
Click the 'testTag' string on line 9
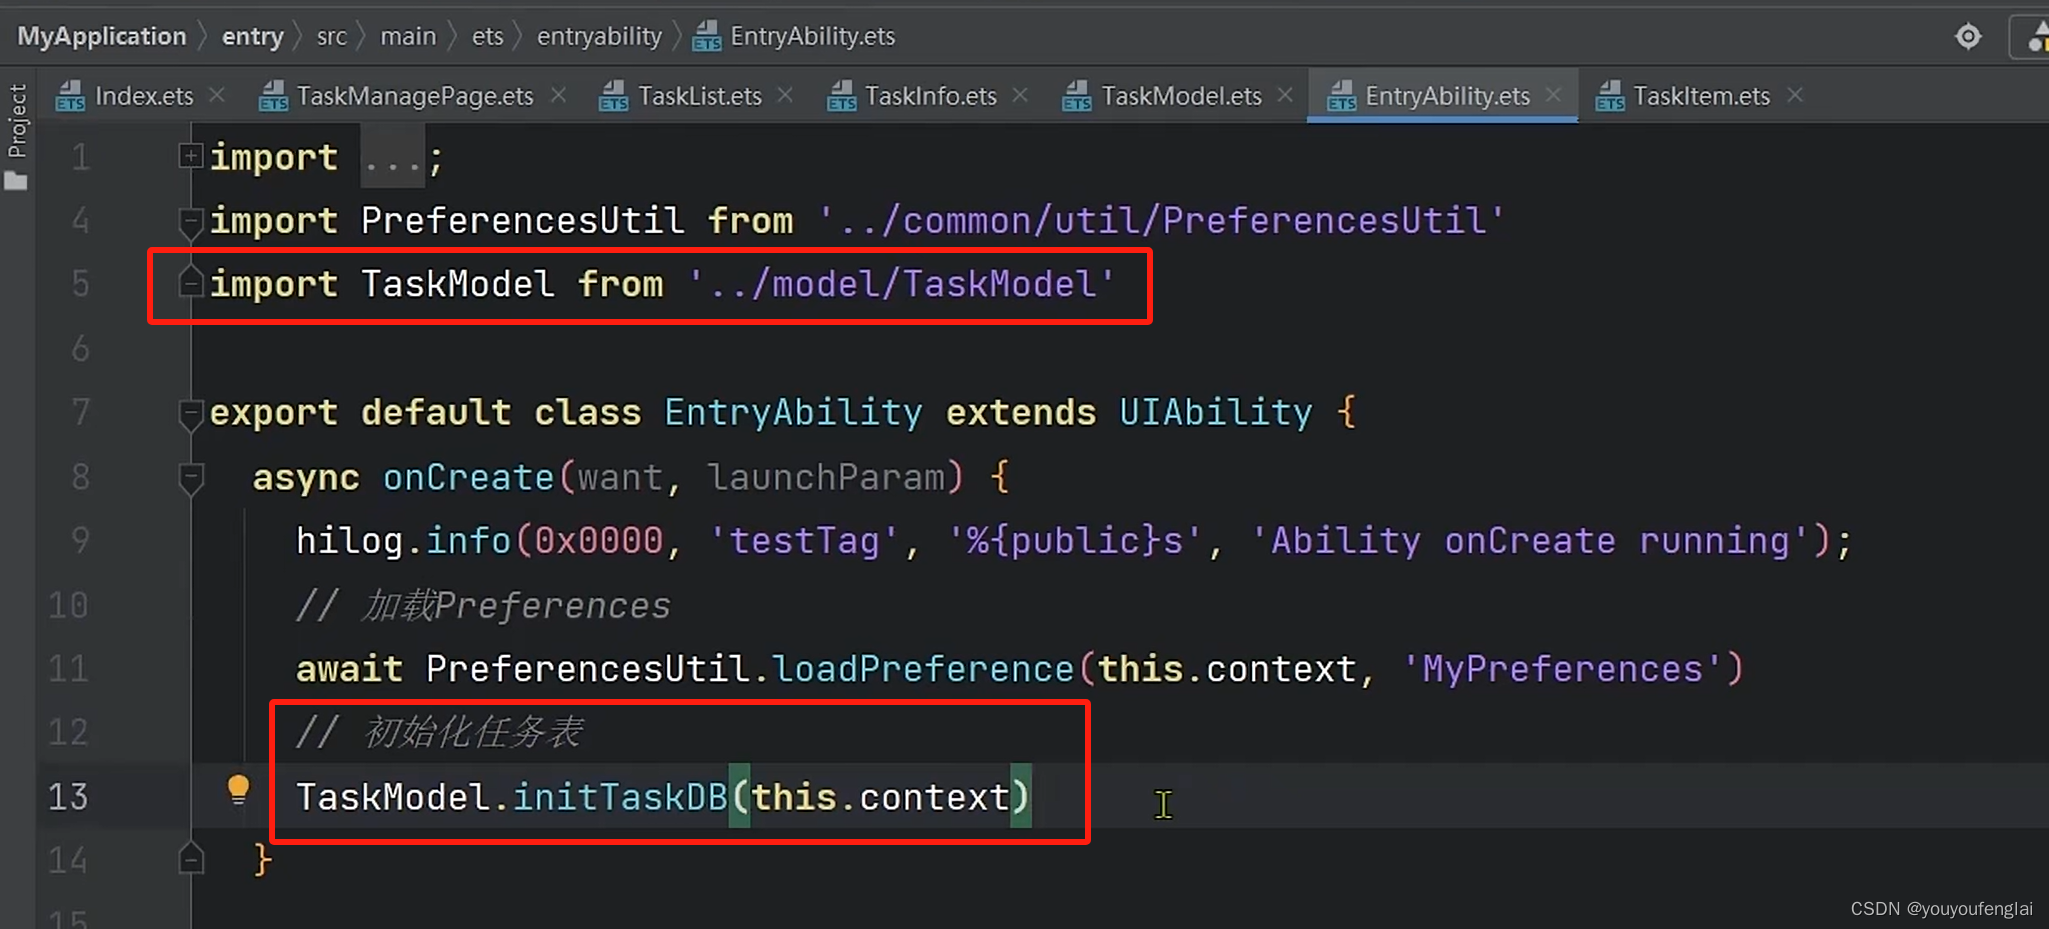click(804, 541)
